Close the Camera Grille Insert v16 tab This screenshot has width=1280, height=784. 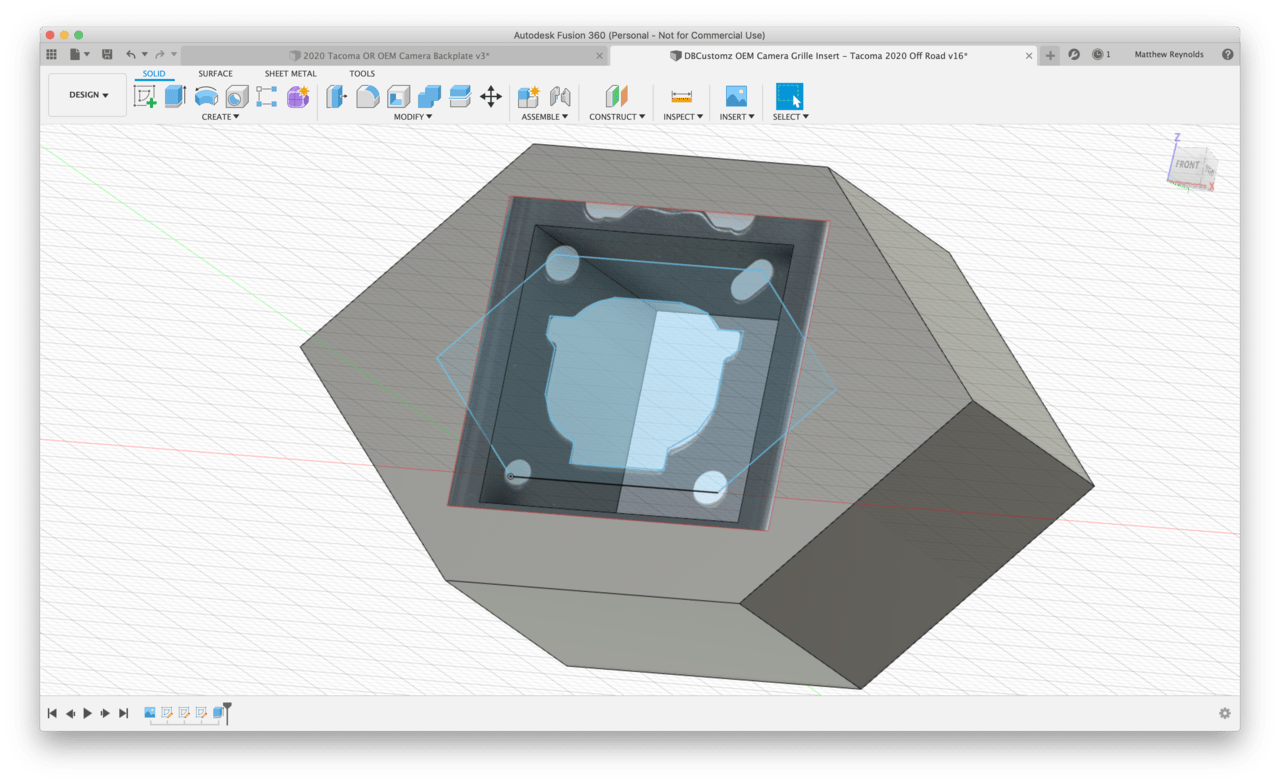click(x=1029, y=56)
